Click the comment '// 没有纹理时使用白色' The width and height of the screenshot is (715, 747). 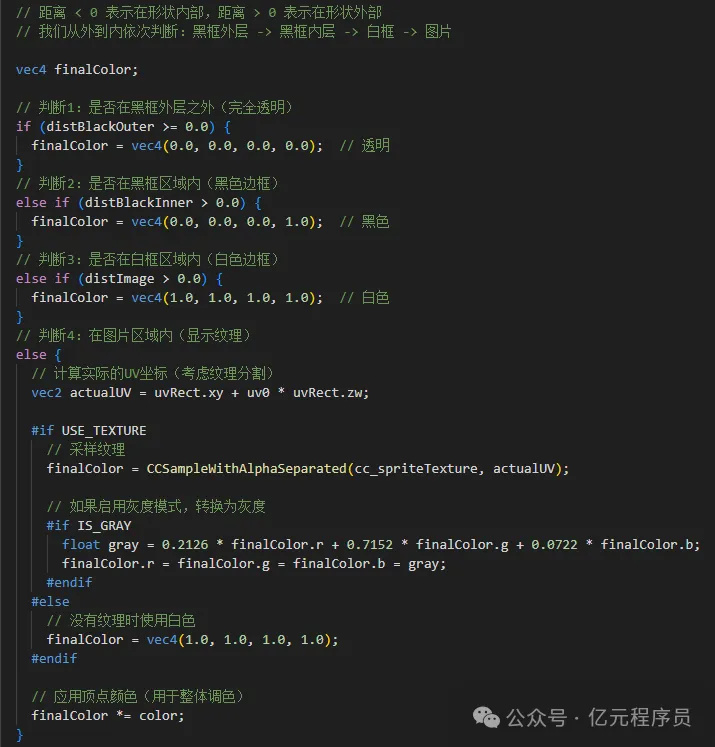click(x=121, y=621)
